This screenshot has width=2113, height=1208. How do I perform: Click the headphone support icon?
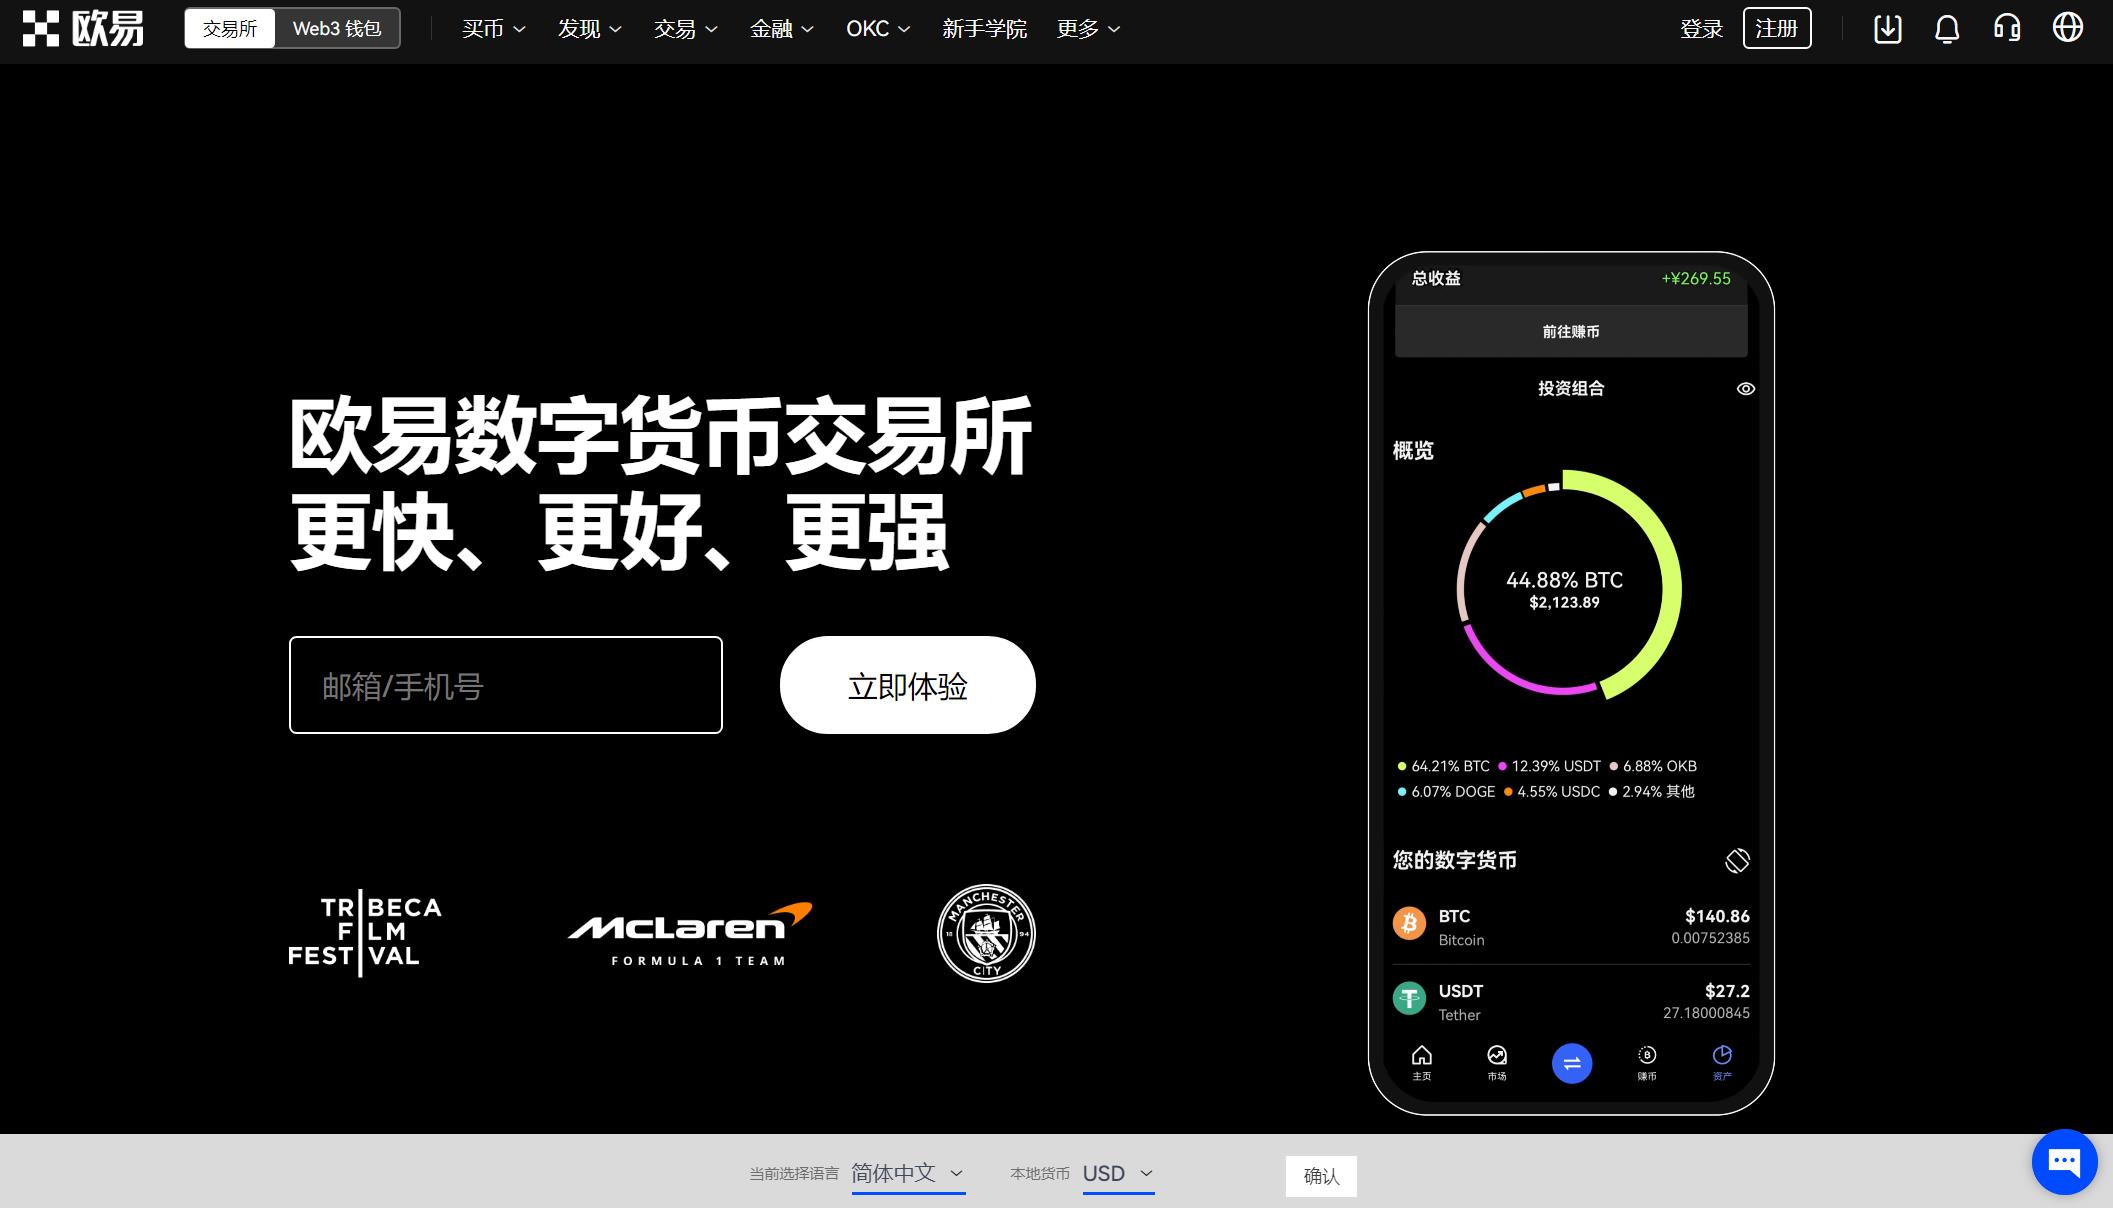point(2010,29)
